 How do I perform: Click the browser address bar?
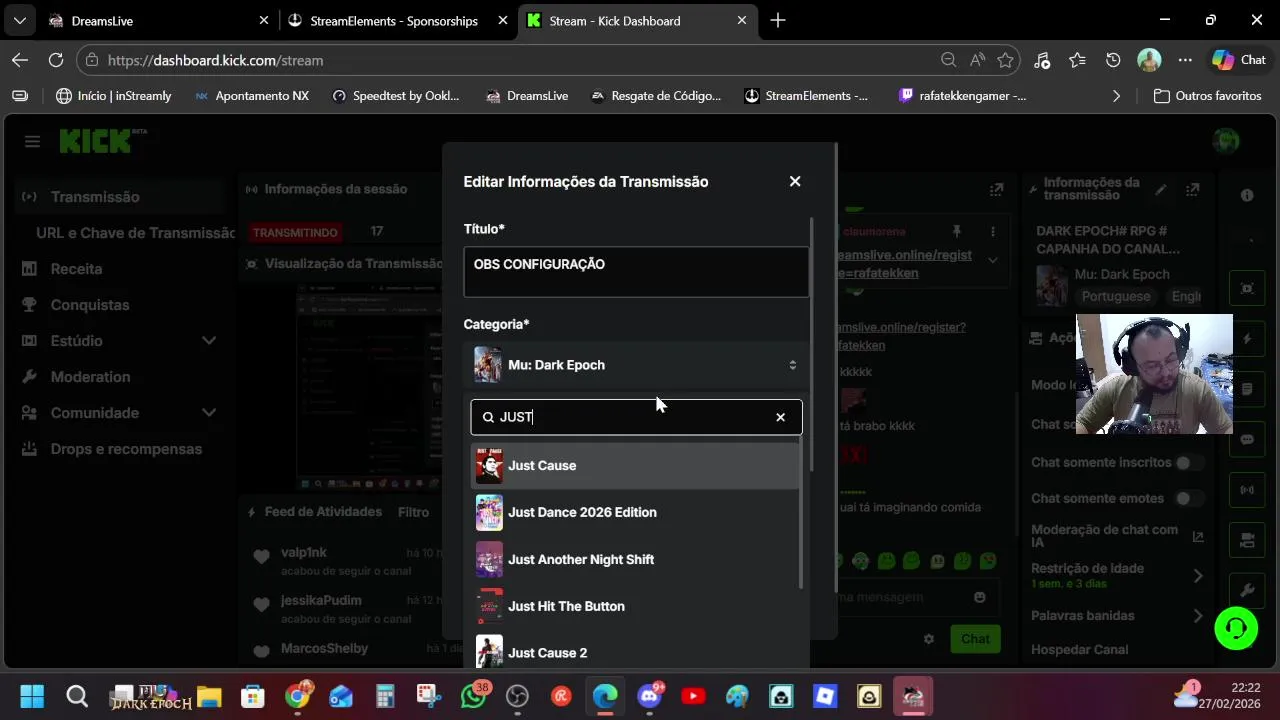coord(520,60)
